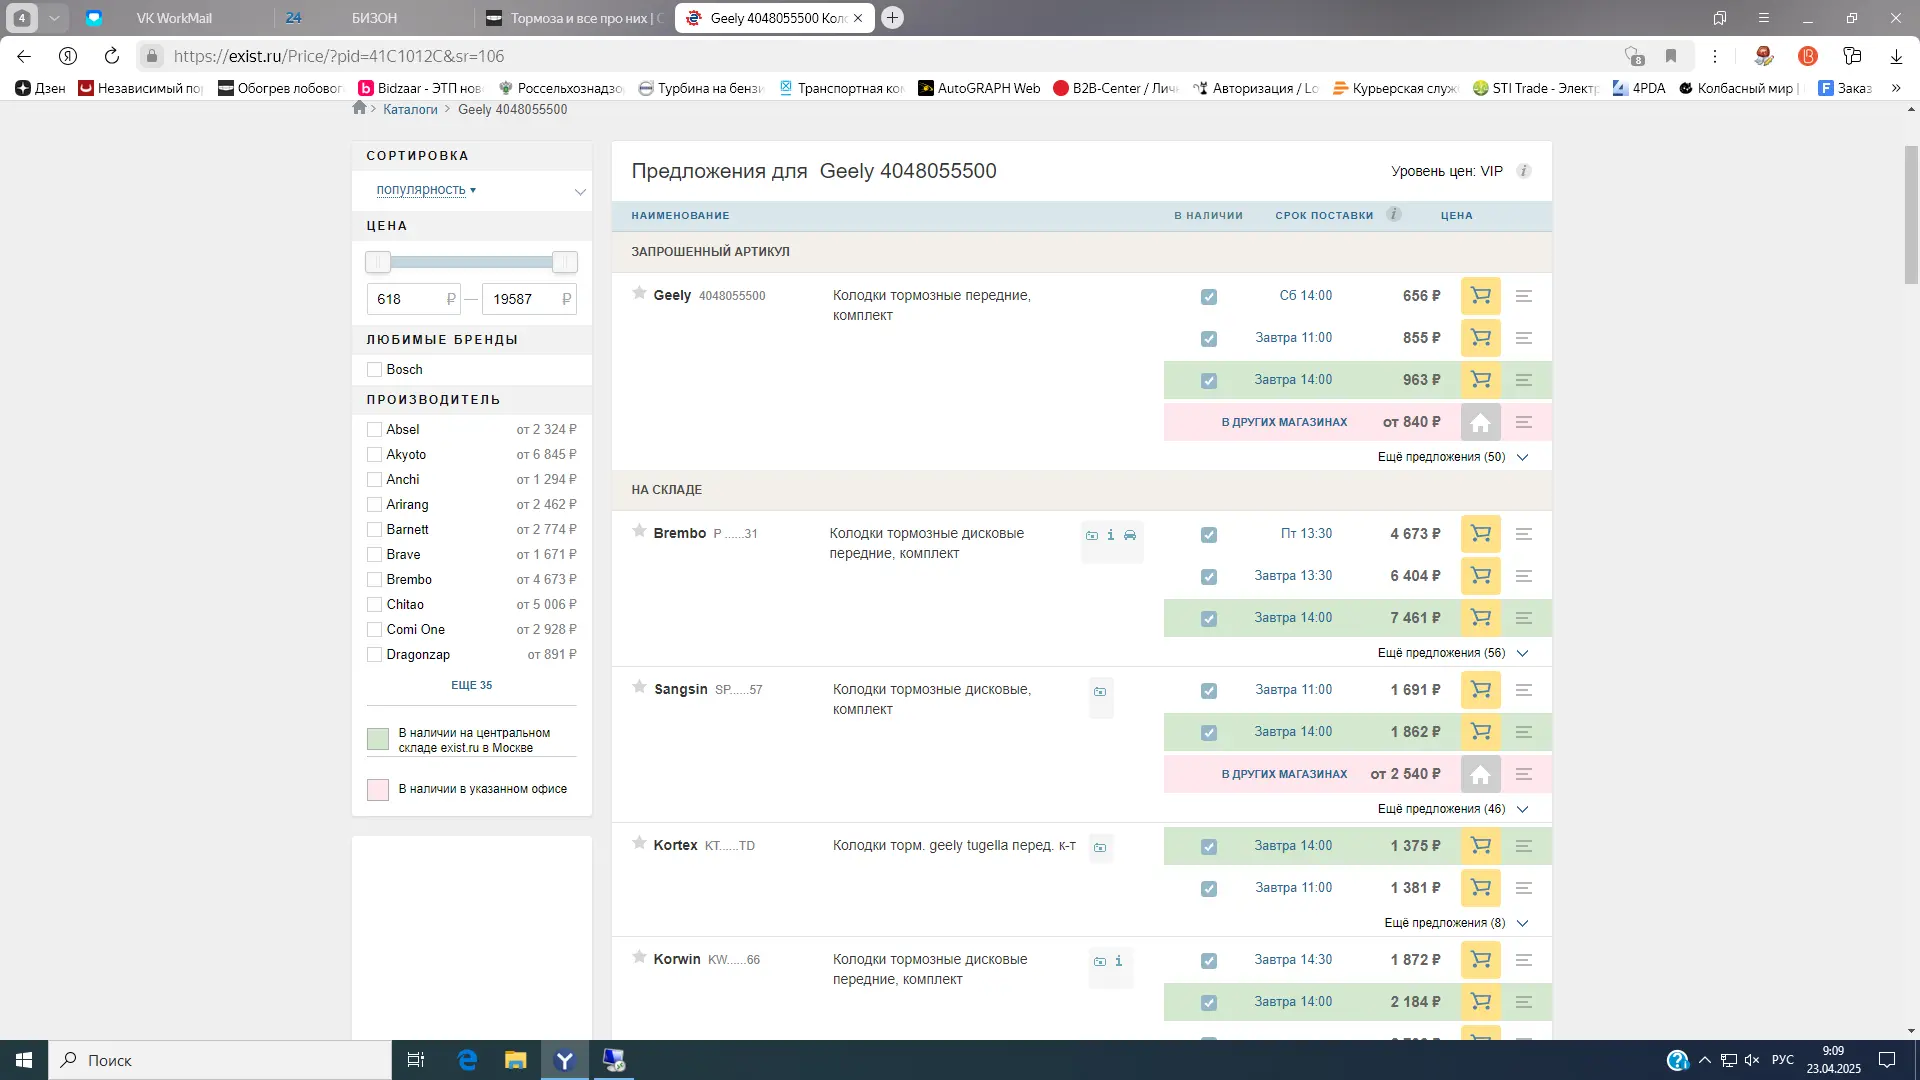The width and height of the screenshot is (1920, 1080).
Task: Open details menu for 656 ₽ offer
Action: point(1523,296)
